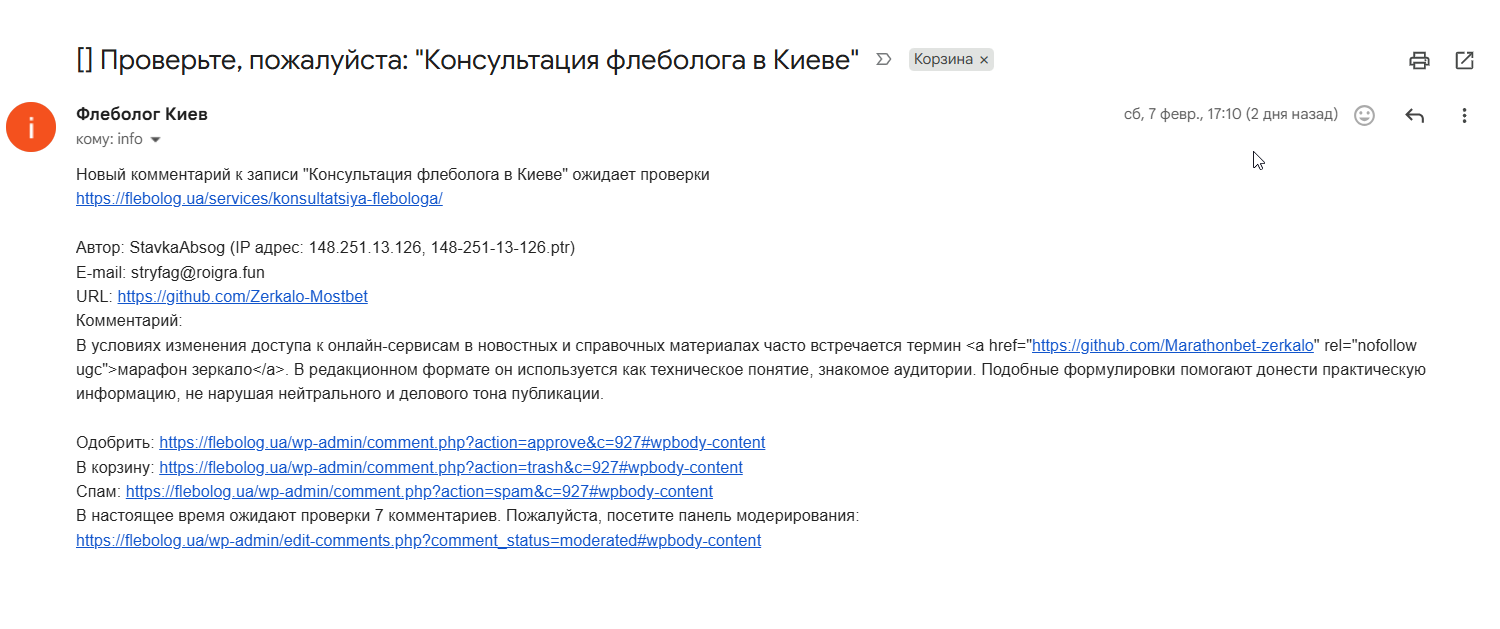Click the Корзина label chip
This screenshot has height=629, width=1500.
[x=943, y=60]
